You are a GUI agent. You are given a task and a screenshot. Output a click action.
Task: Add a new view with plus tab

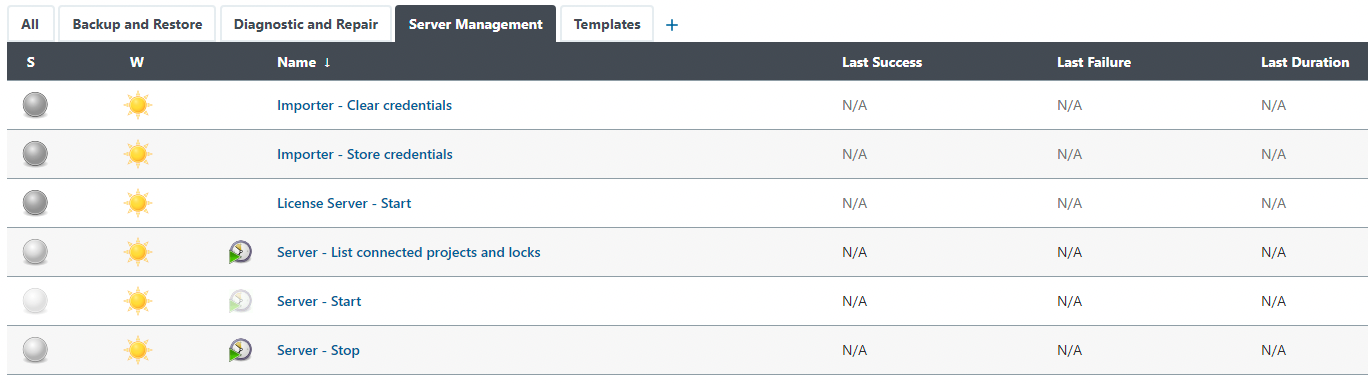[672, 25]
